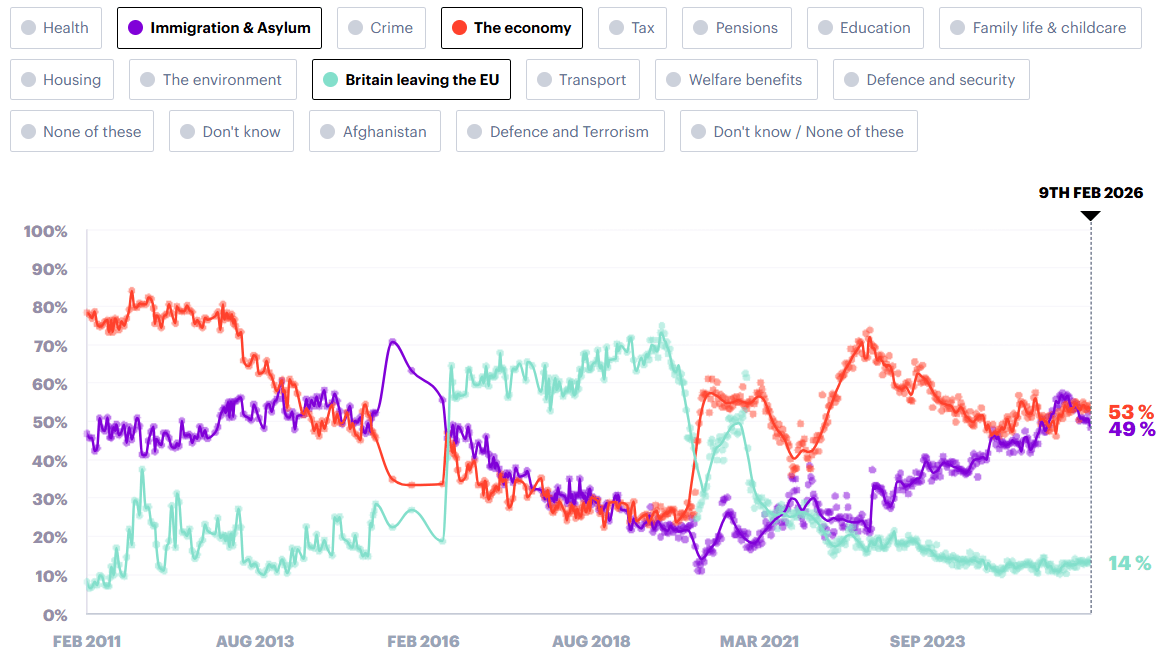The image size is (1174, 655).
Task: Hide Britain leaving the EU line
Action: coord(411,80)
